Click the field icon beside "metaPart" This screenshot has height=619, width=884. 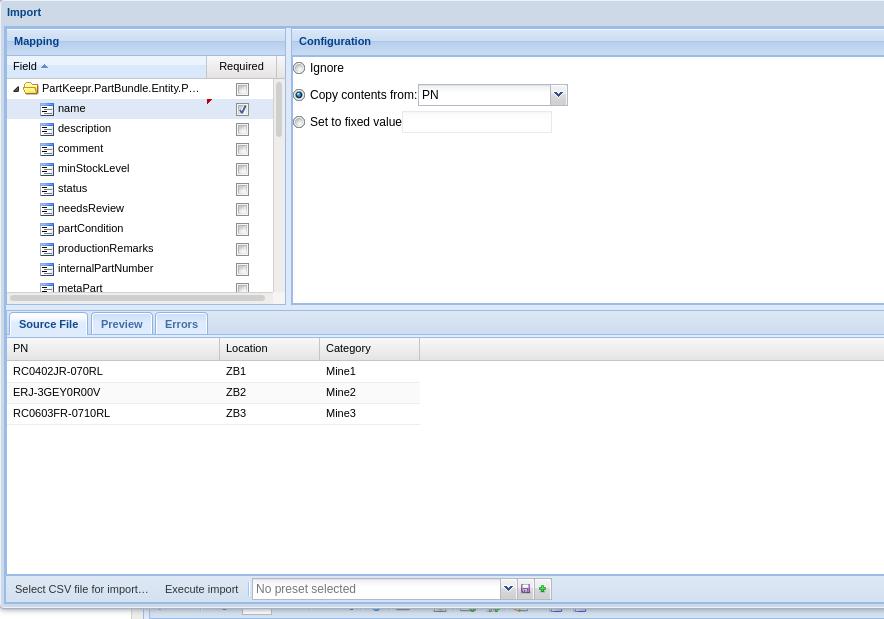(47, 288)
